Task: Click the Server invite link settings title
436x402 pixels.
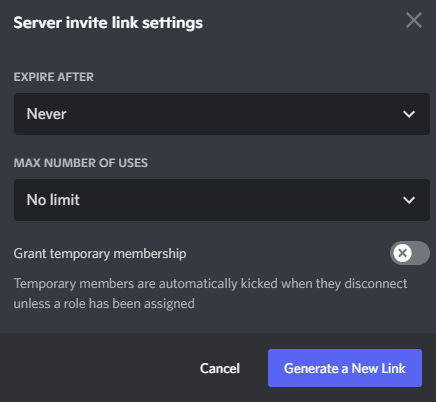Action: [x=108, y=23]
